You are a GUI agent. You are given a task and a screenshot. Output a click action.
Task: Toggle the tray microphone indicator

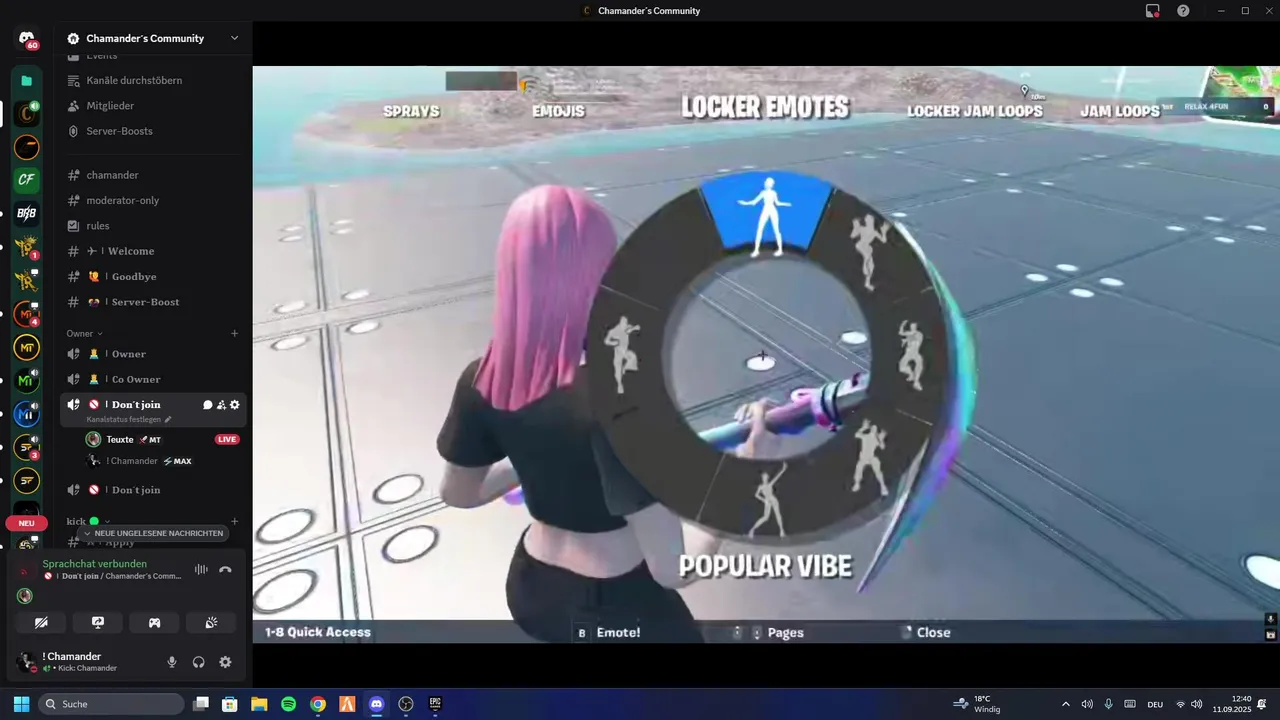pyautogui.click(x=1108, y=704)
